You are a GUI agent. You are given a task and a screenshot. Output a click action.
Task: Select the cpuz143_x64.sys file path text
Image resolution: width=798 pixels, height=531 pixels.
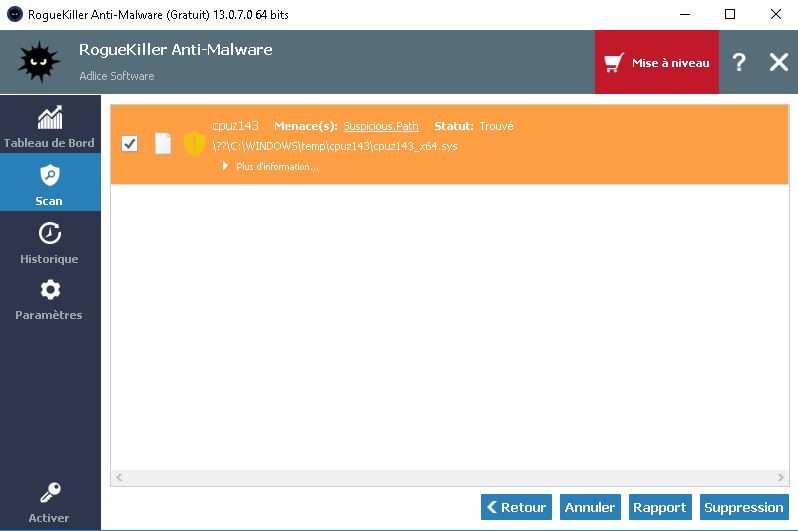coord(335,146)
